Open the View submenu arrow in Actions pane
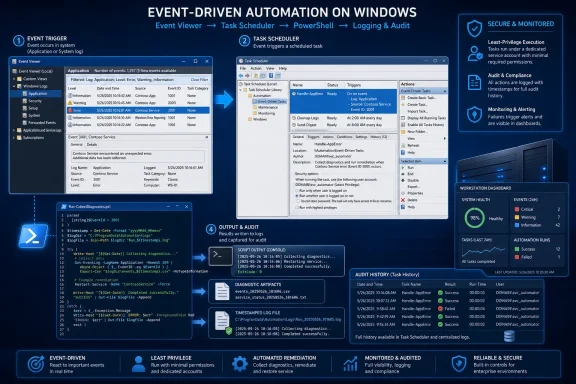 pyautogui.click(x=444, y=139)
